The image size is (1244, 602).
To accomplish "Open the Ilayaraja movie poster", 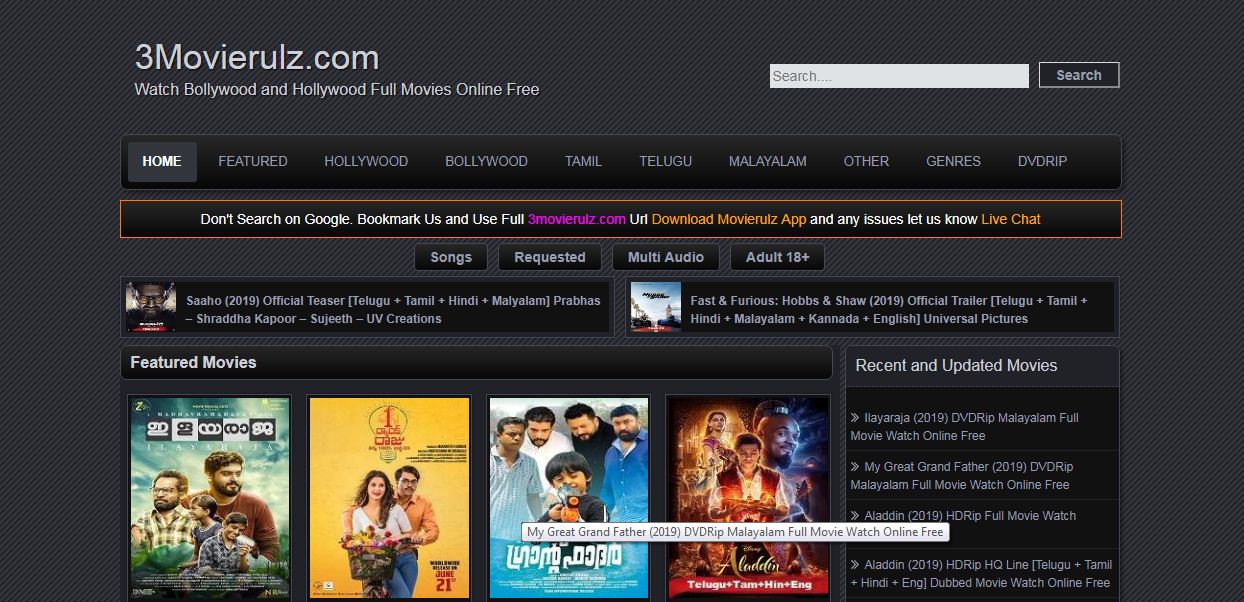I will point(210,498).
